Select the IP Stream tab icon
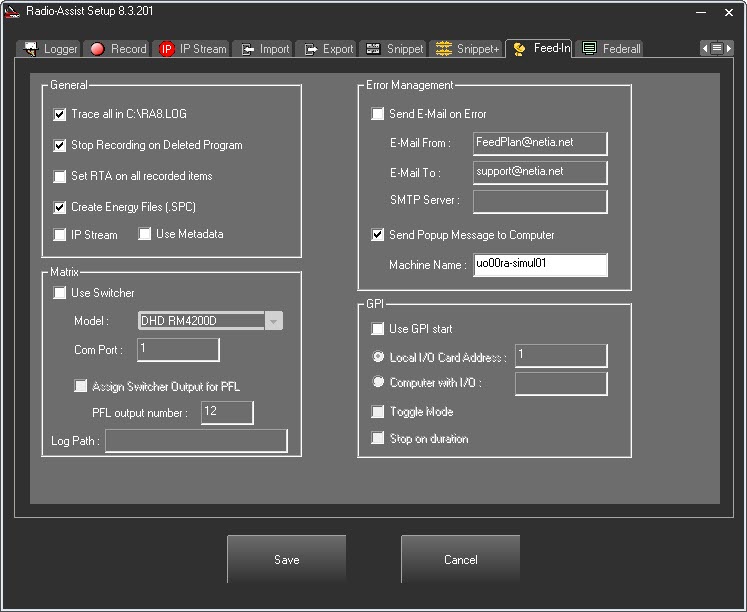This screenshot has width=747, height=612. (167, 48)
